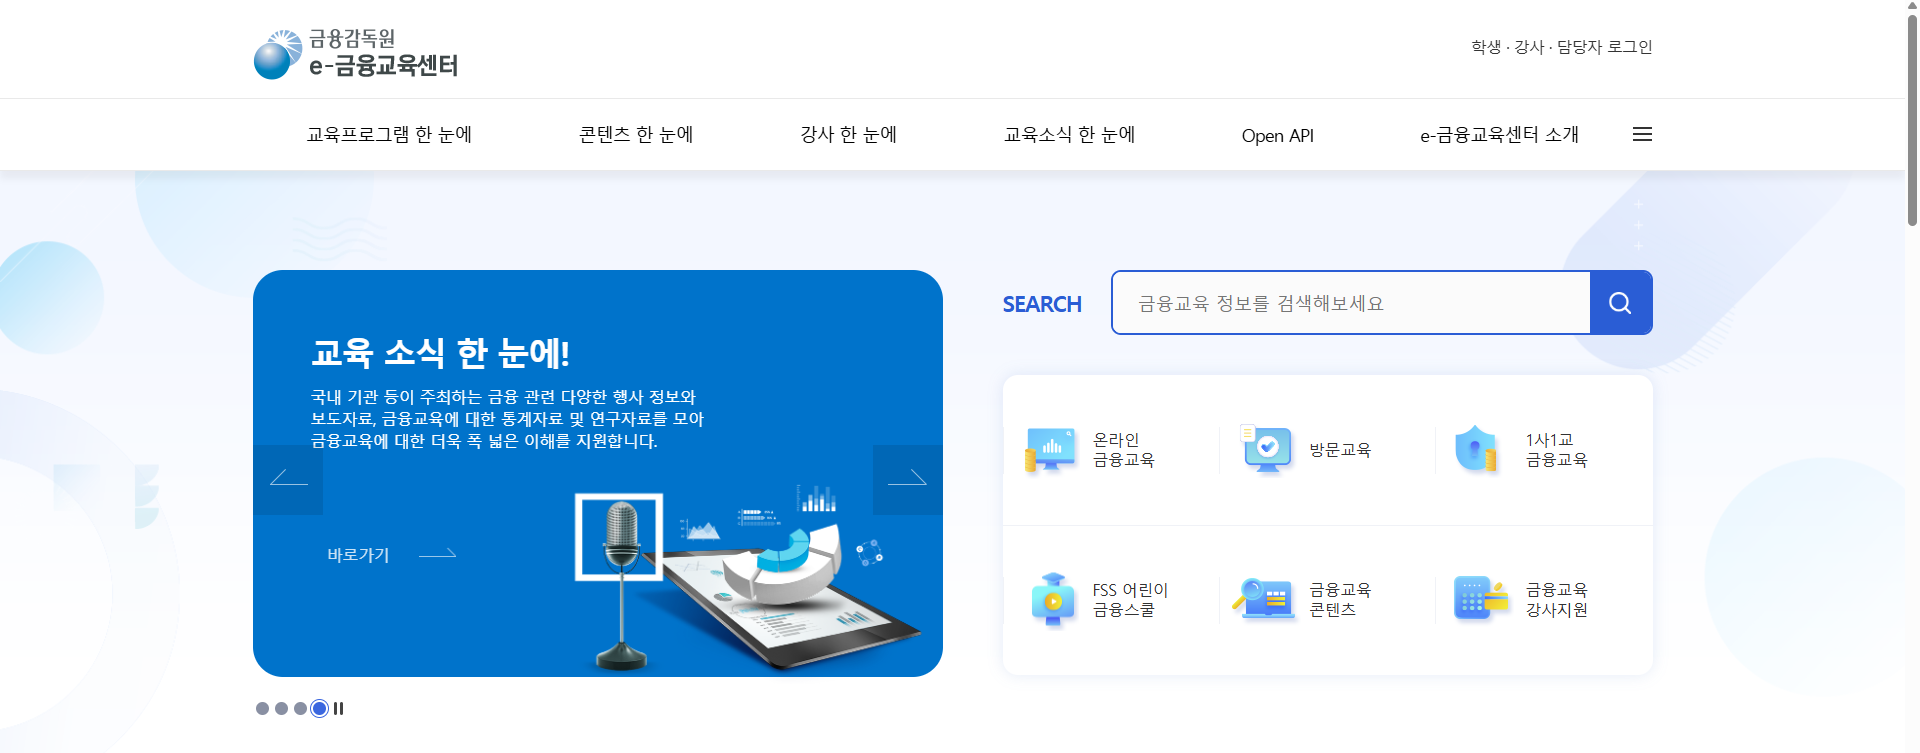The image size is (1920, 753).
Task: Open 강사 한 눈에 menu
Action: 848,135
